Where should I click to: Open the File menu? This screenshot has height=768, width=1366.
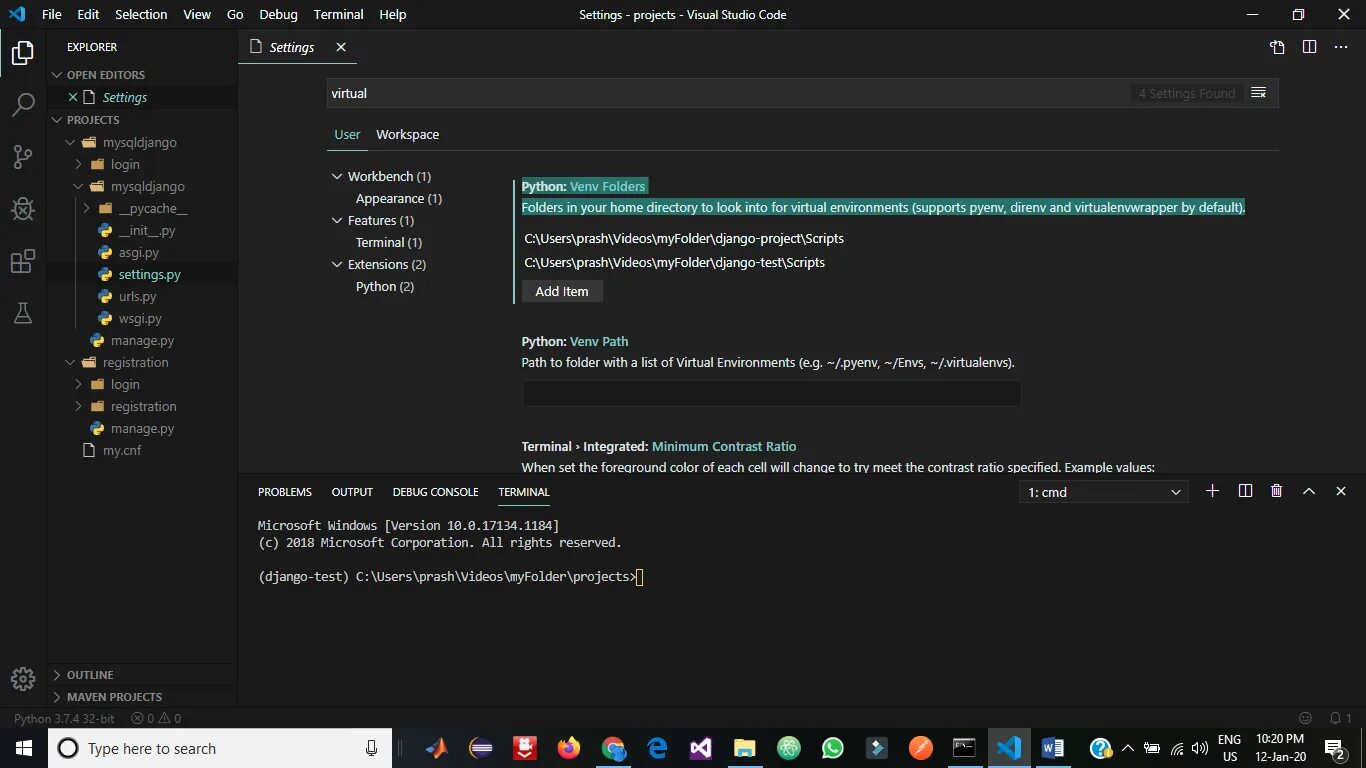[52, 14]
